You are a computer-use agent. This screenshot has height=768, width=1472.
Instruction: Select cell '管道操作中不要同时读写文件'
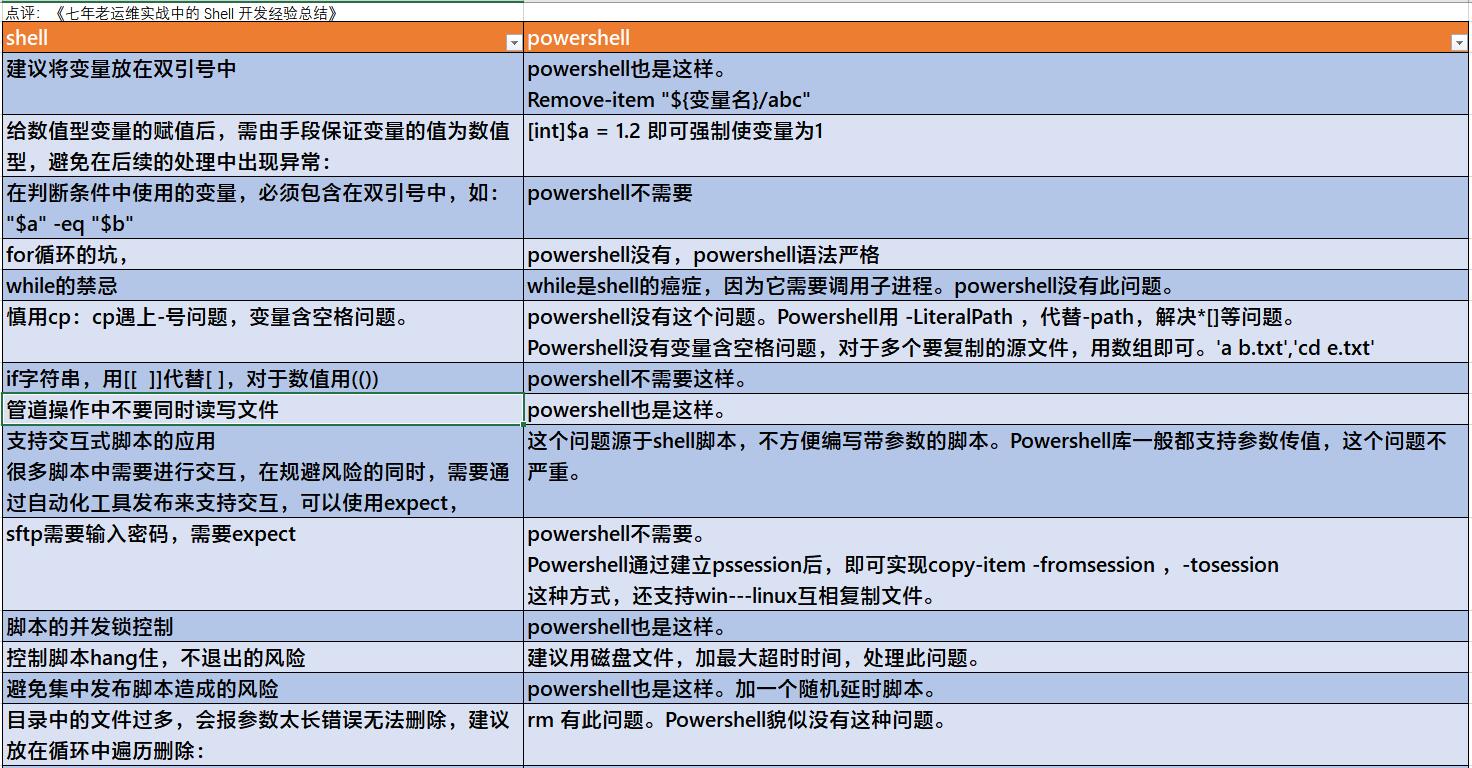[263, 410]
